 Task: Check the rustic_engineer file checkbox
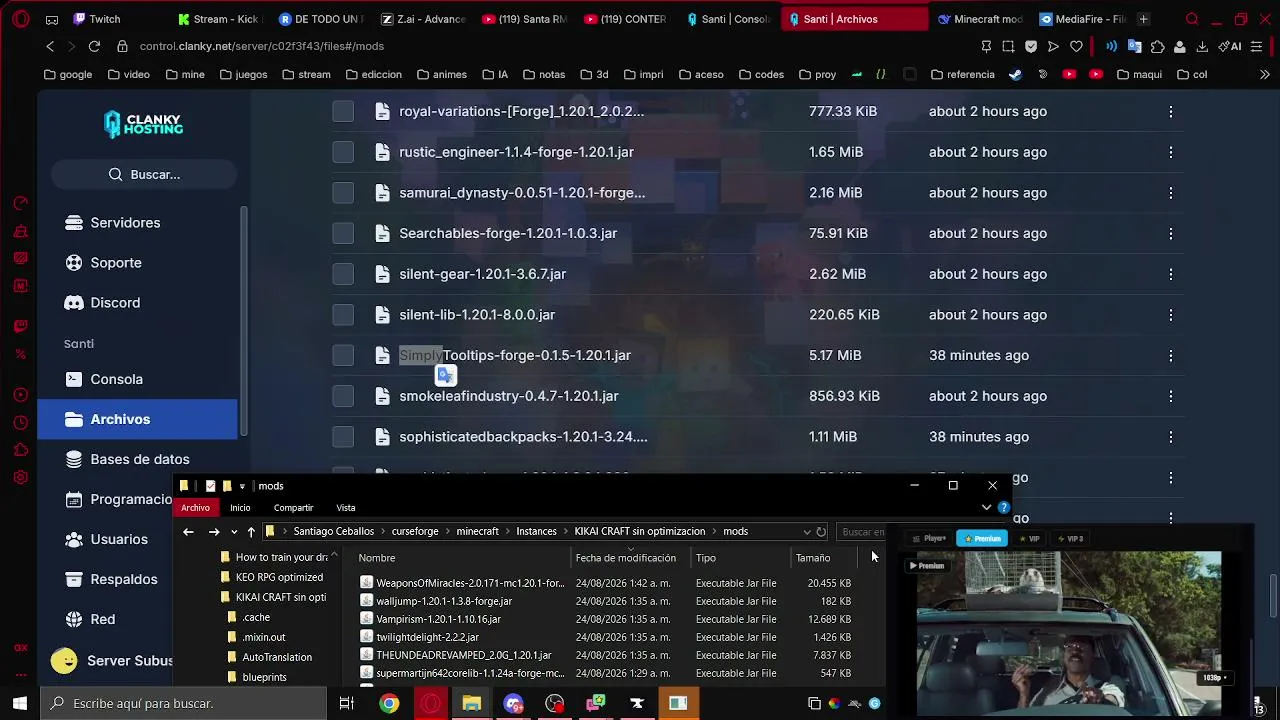[343, 152]
